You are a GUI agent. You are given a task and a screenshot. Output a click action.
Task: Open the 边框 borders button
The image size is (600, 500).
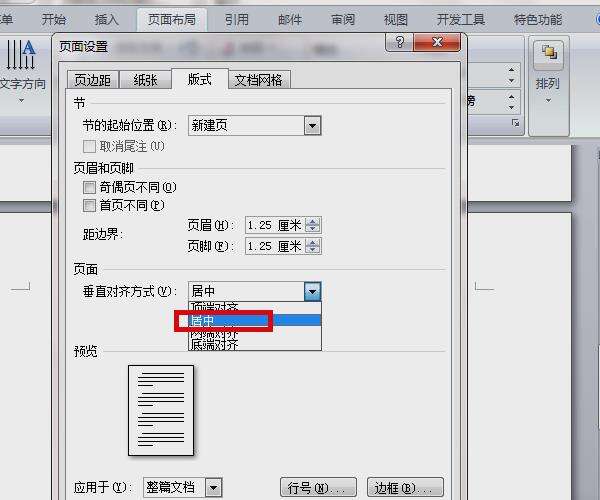pyautogui.click(x=405, y=488)
